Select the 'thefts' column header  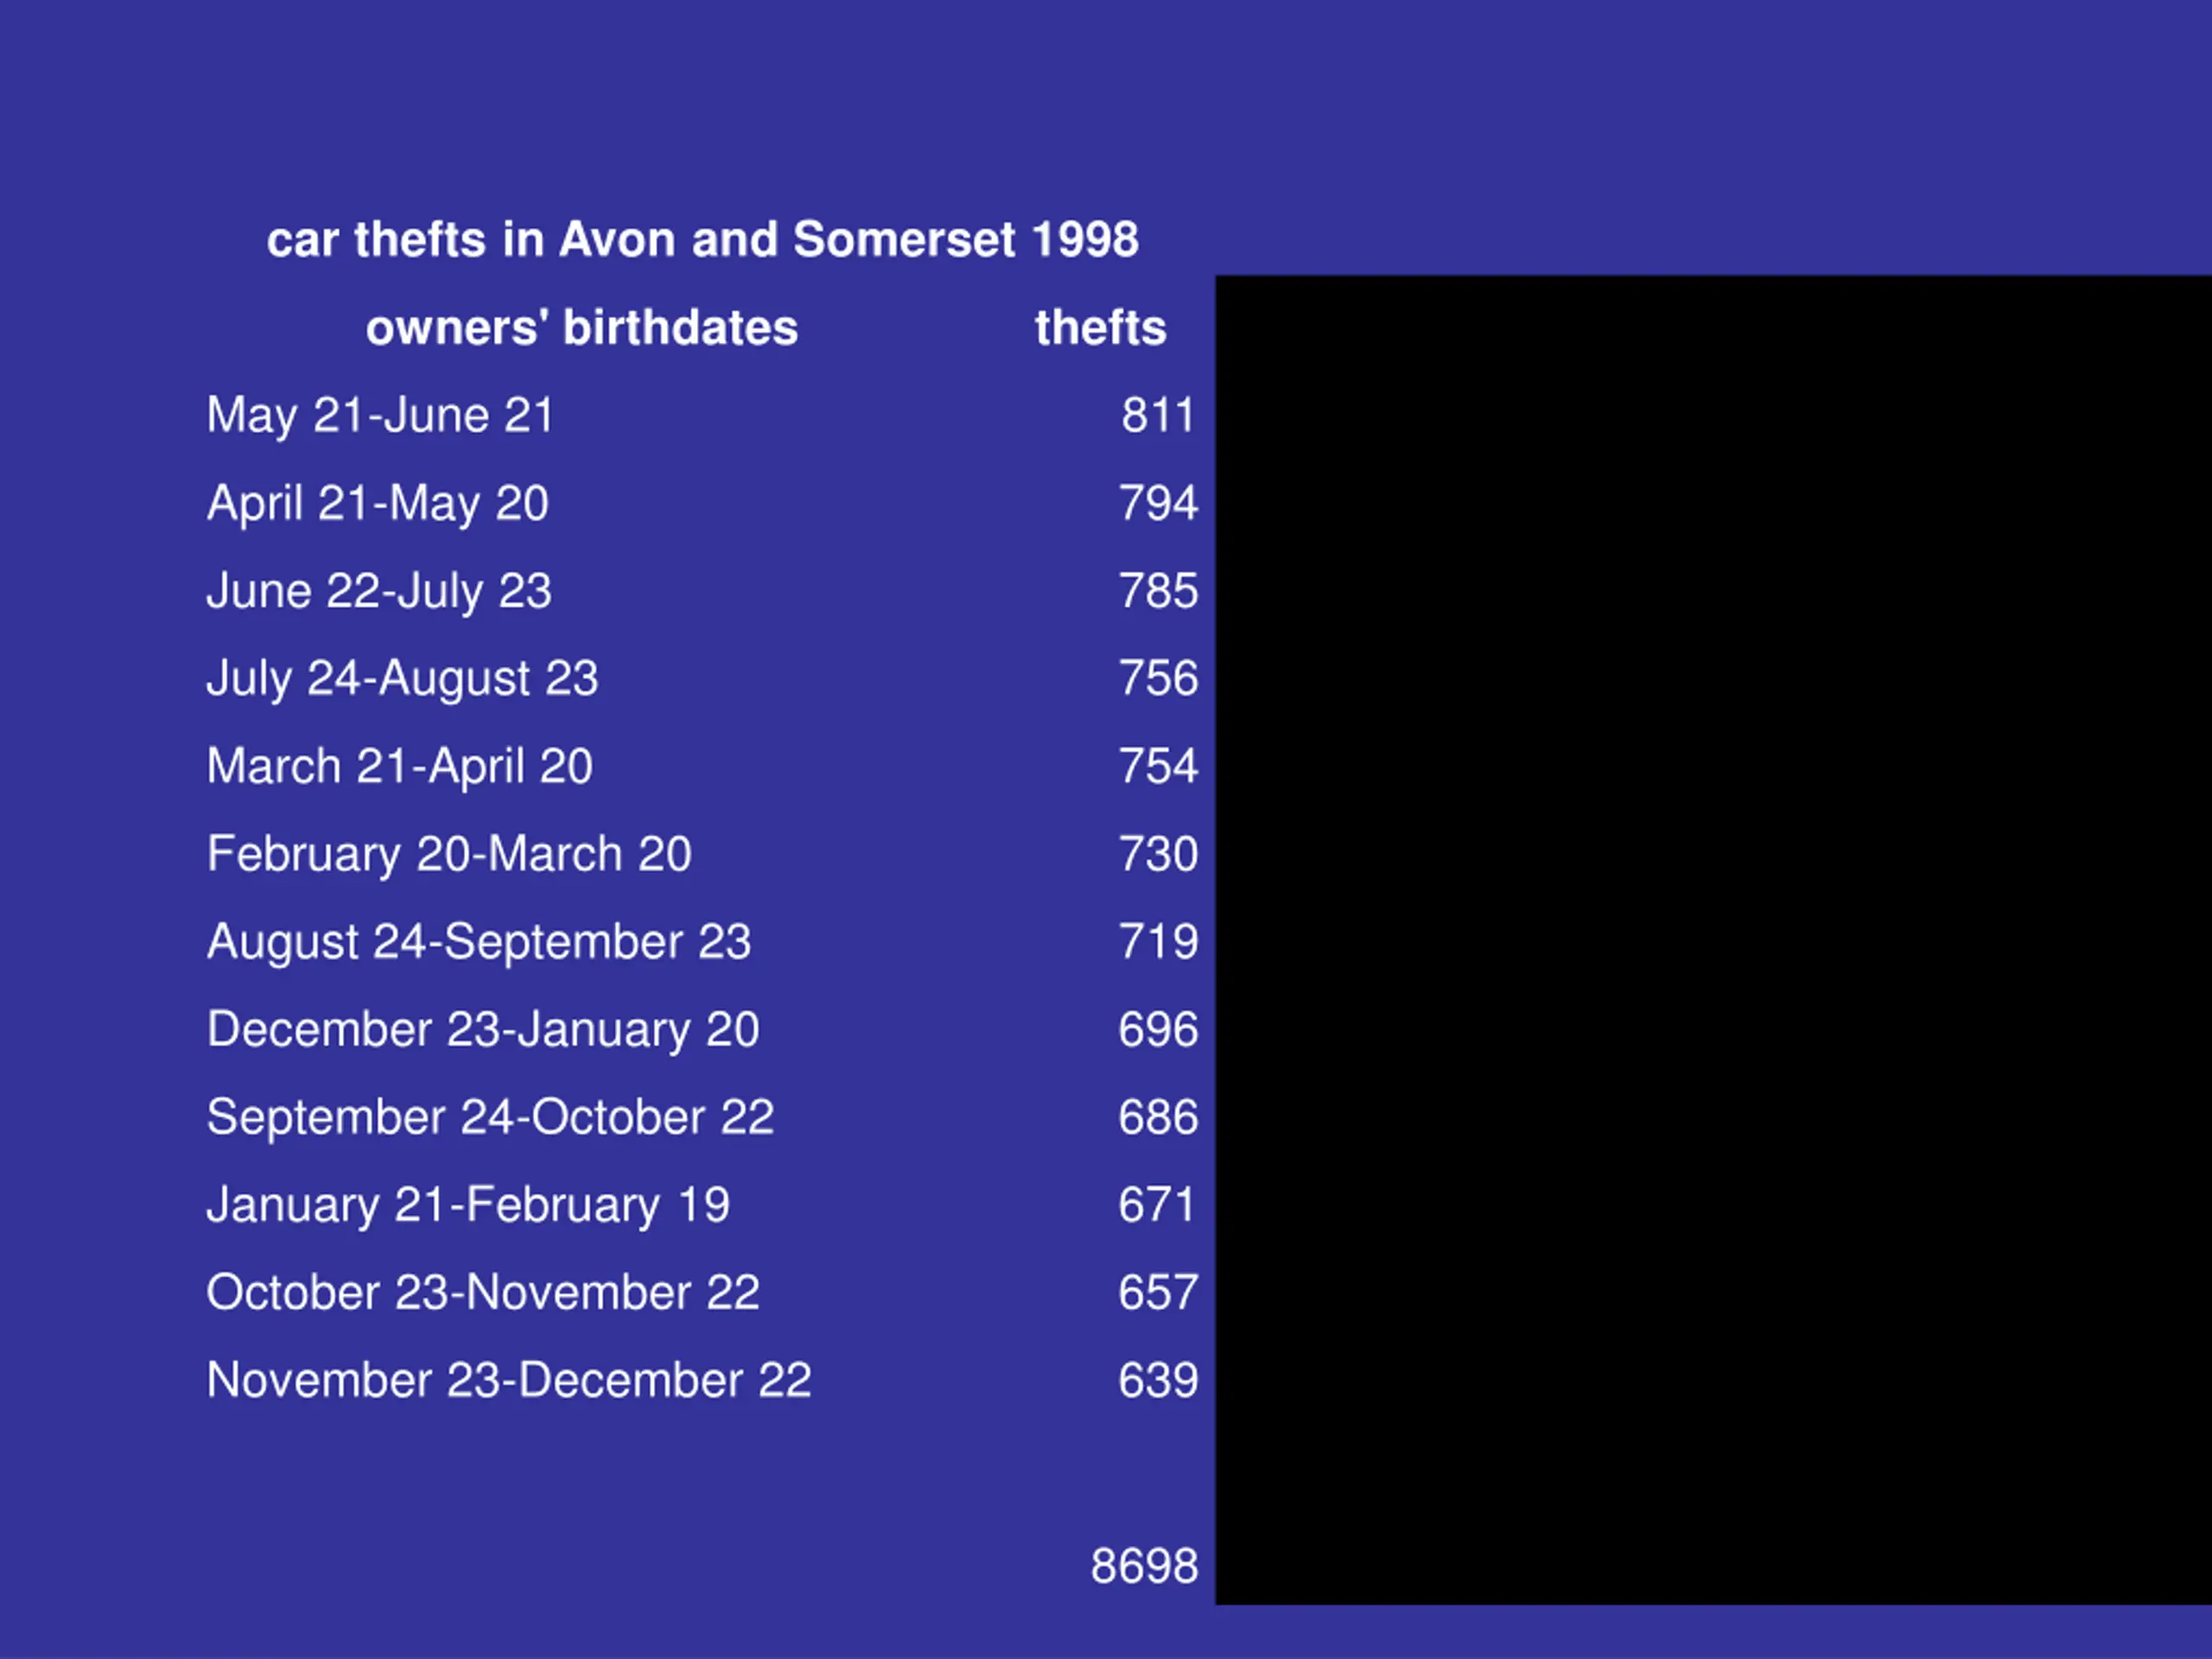click(x=1100, y=328)
